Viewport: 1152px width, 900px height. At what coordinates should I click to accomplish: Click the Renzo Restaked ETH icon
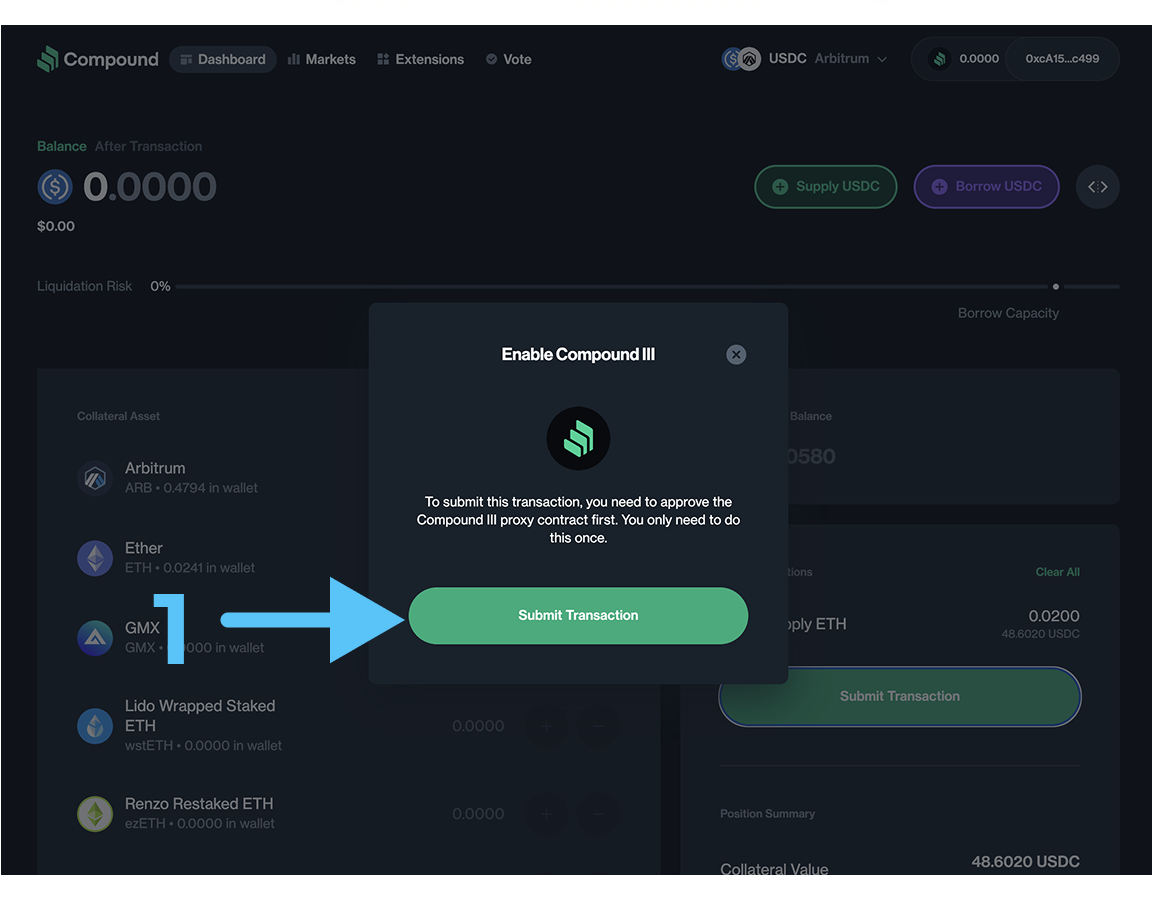point(95,814)
